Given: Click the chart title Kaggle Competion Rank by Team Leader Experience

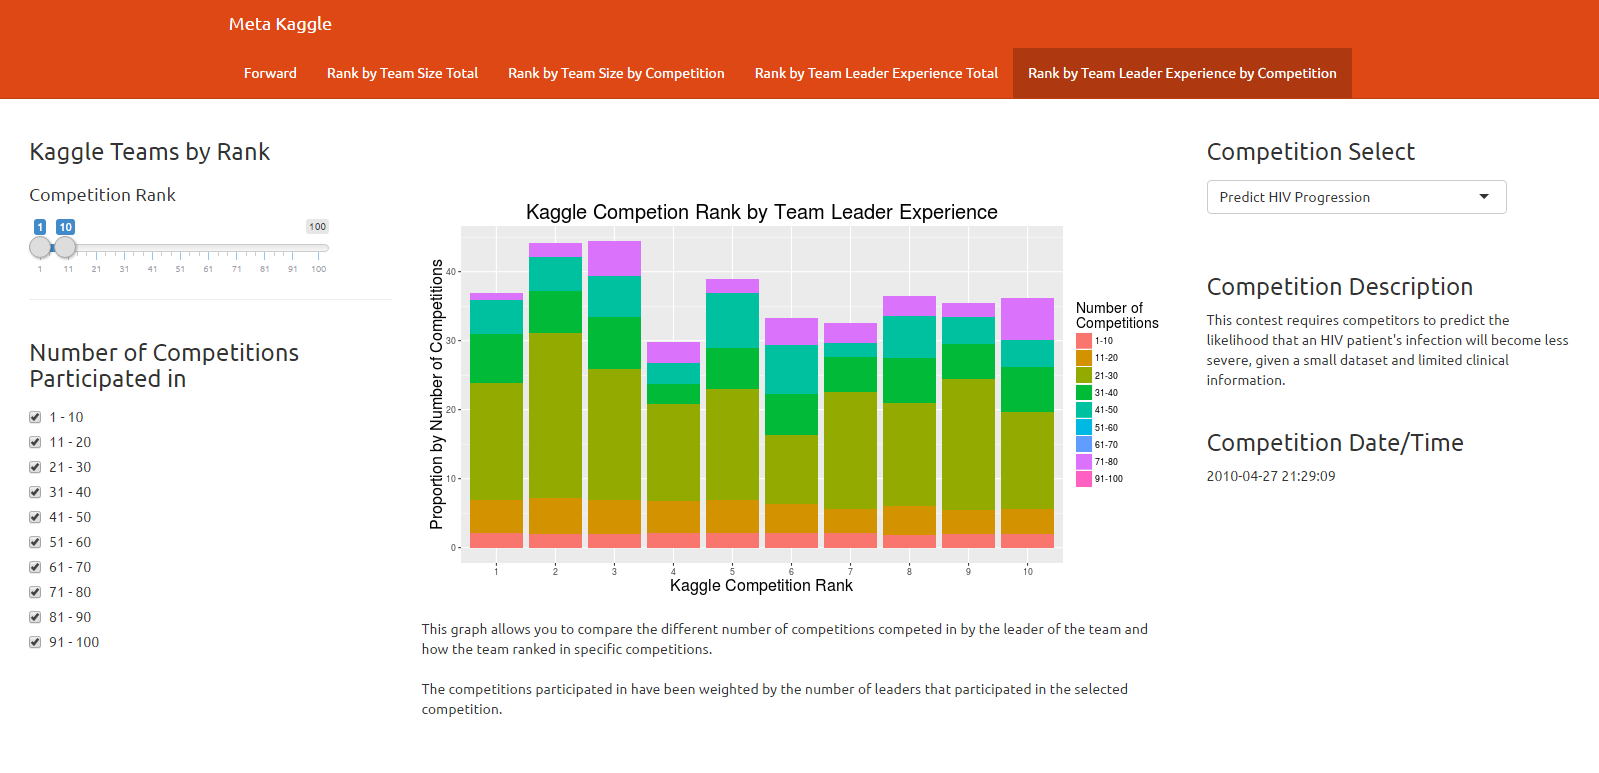Looking at the screenshot, I should point(762,212).
